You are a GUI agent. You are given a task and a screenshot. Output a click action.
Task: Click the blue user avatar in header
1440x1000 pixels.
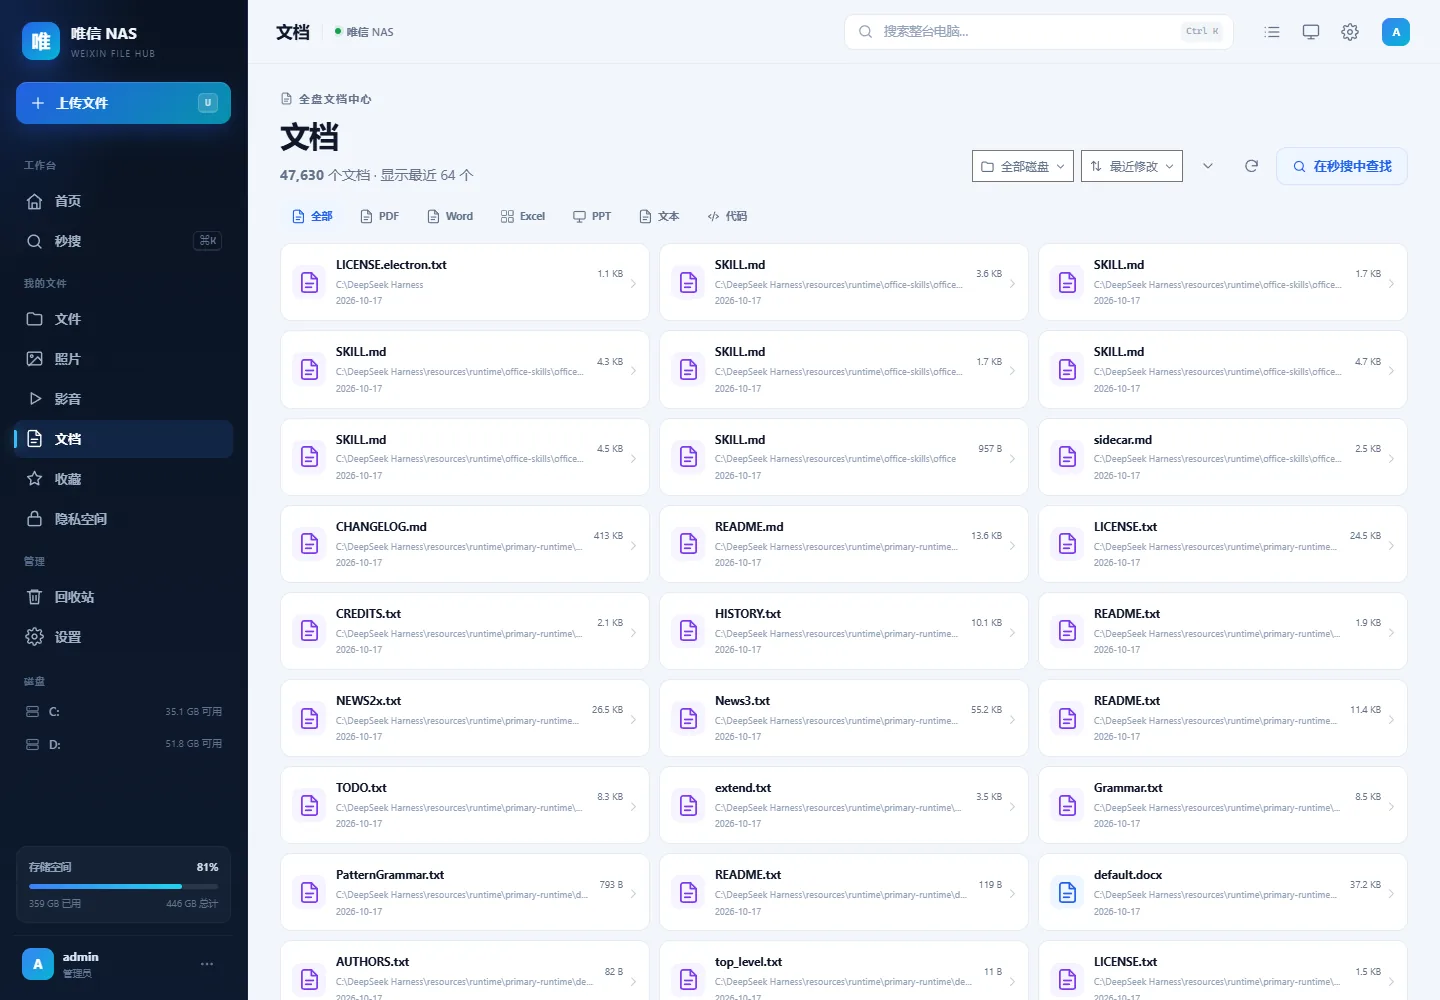[x=1396, y=32]
